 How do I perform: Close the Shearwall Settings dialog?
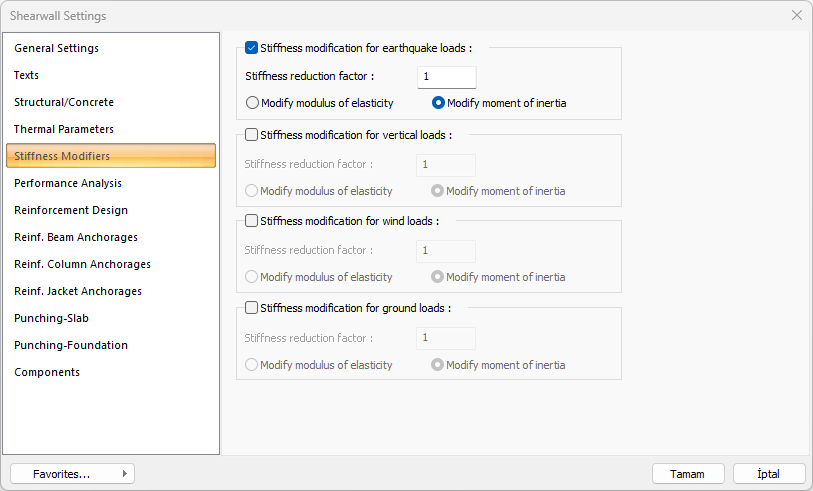[x=796, y=15]
